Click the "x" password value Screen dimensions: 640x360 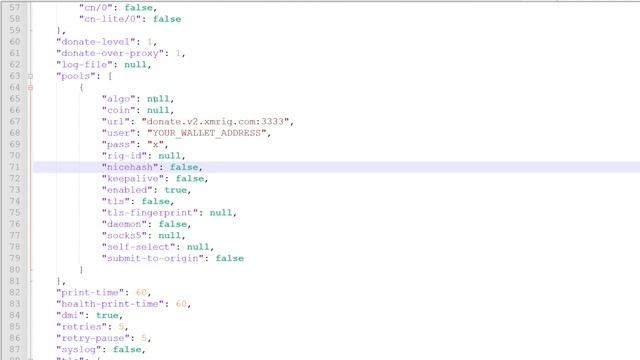click(x=156, y=144)
